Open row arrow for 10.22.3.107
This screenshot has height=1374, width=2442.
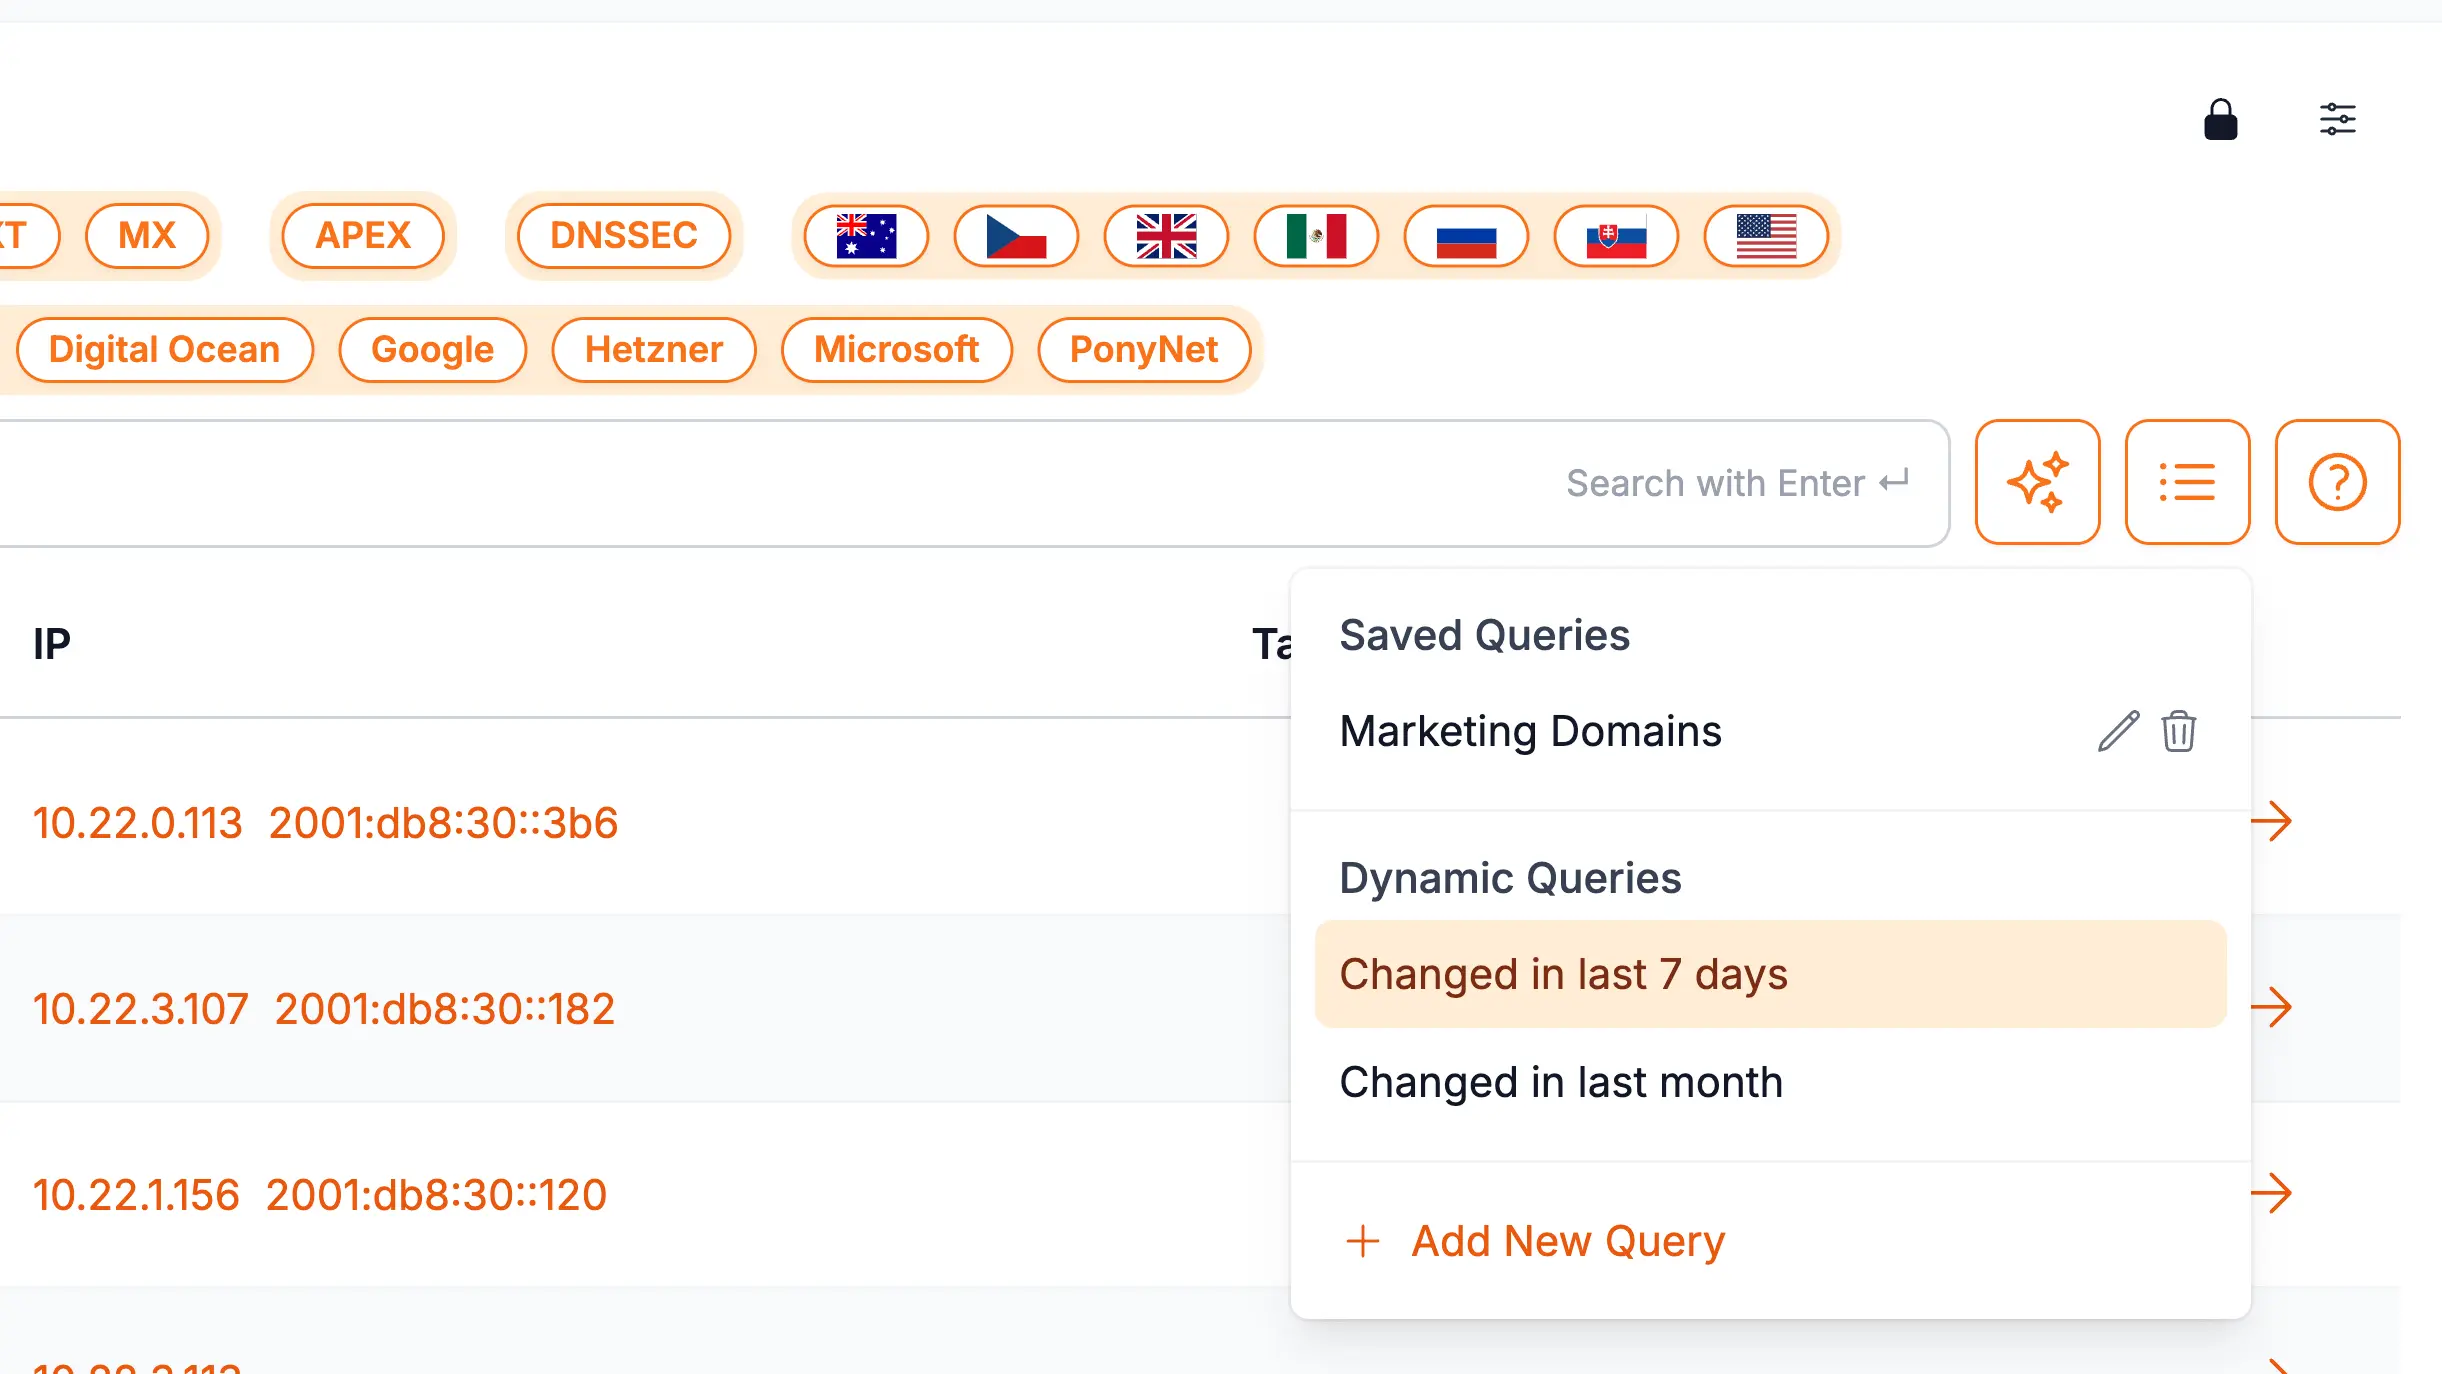[x=2271, y=1007]
